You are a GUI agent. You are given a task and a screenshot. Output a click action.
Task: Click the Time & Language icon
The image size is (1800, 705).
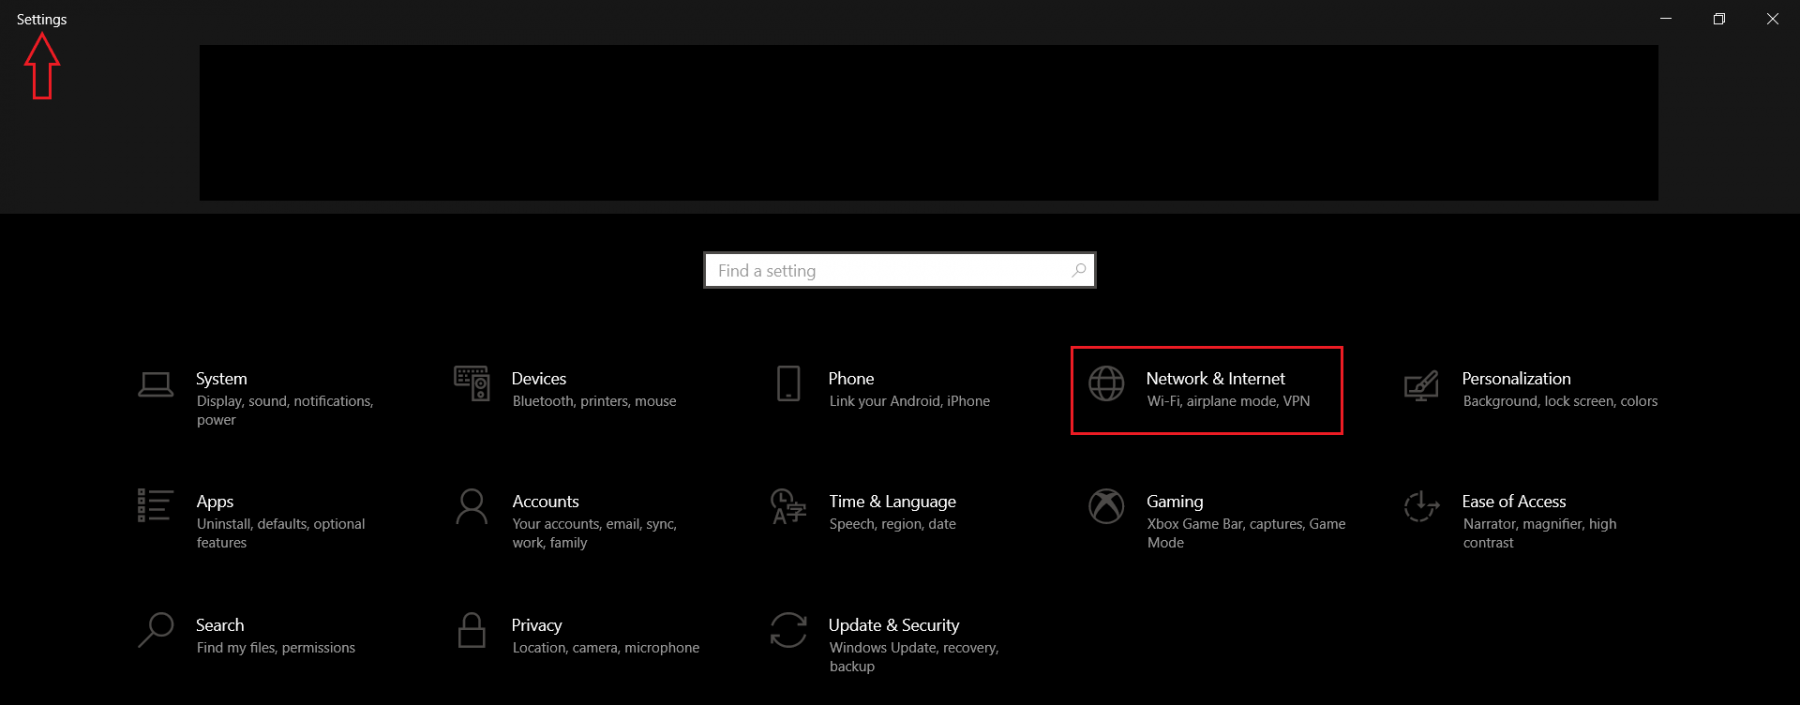pos(788,507)
